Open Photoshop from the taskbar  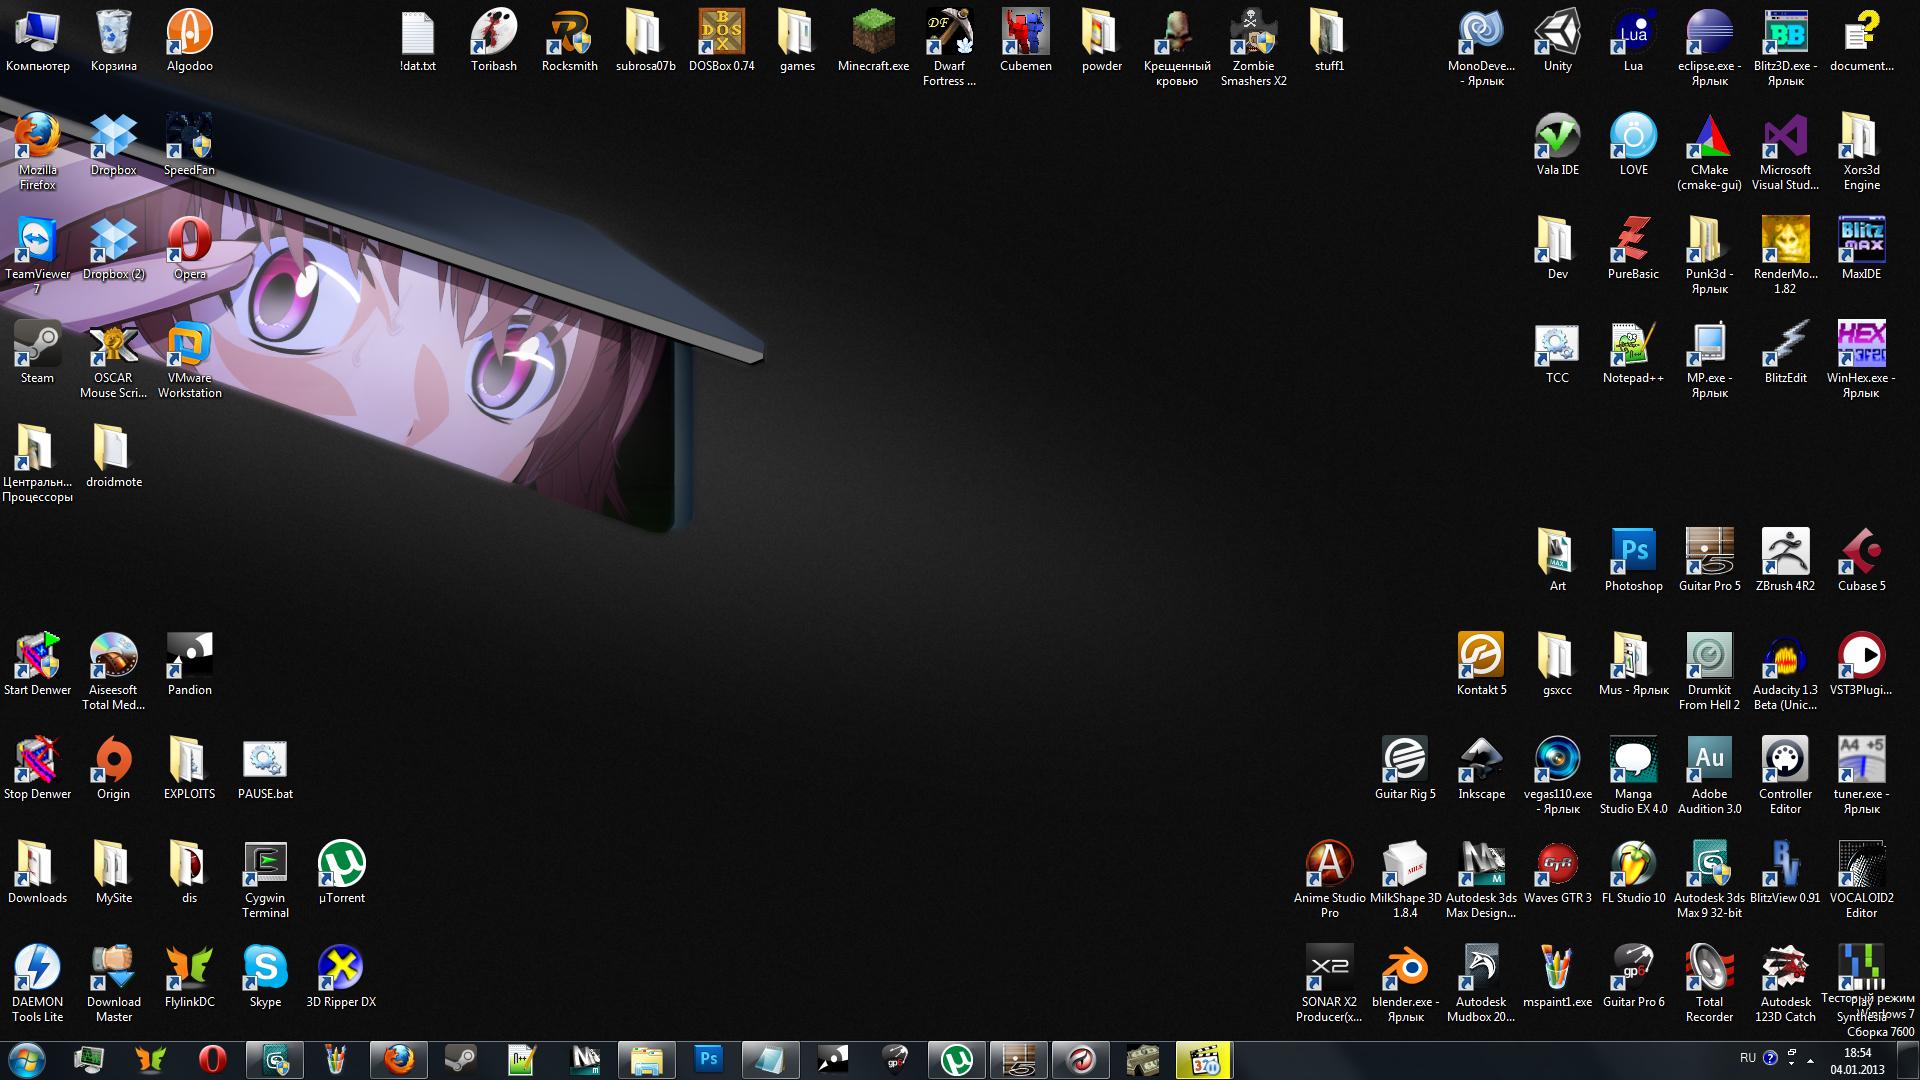(x=708, y=1059)
